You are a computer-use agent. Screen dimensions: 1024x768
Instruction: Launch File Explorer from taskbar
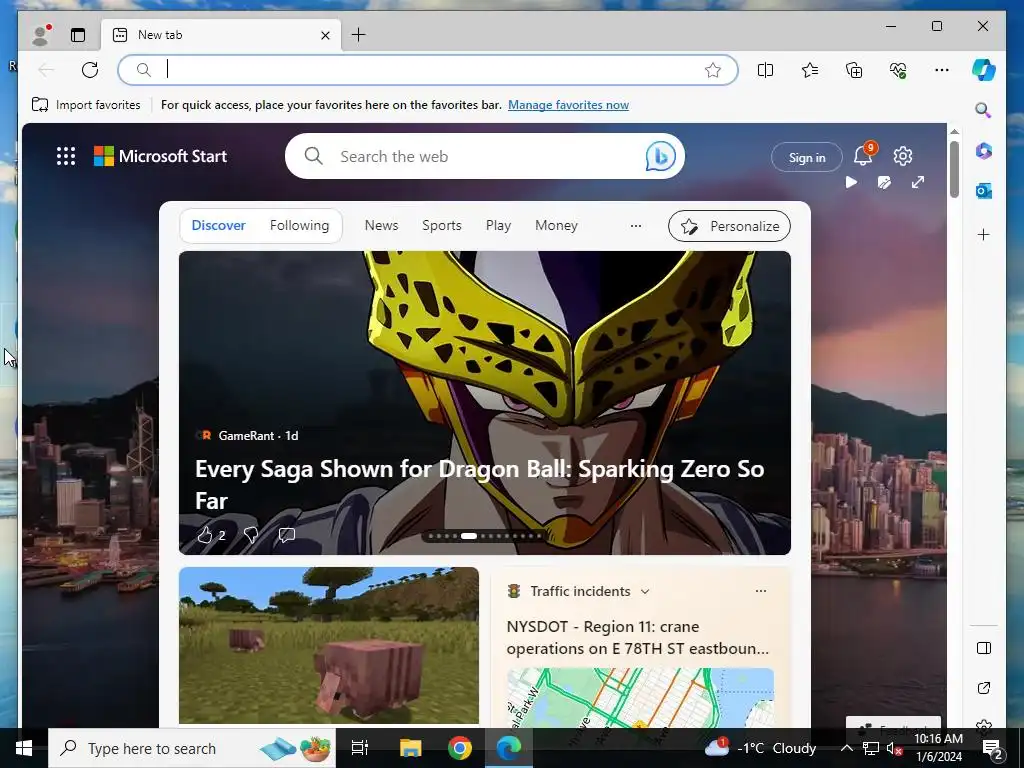[411, 748]
